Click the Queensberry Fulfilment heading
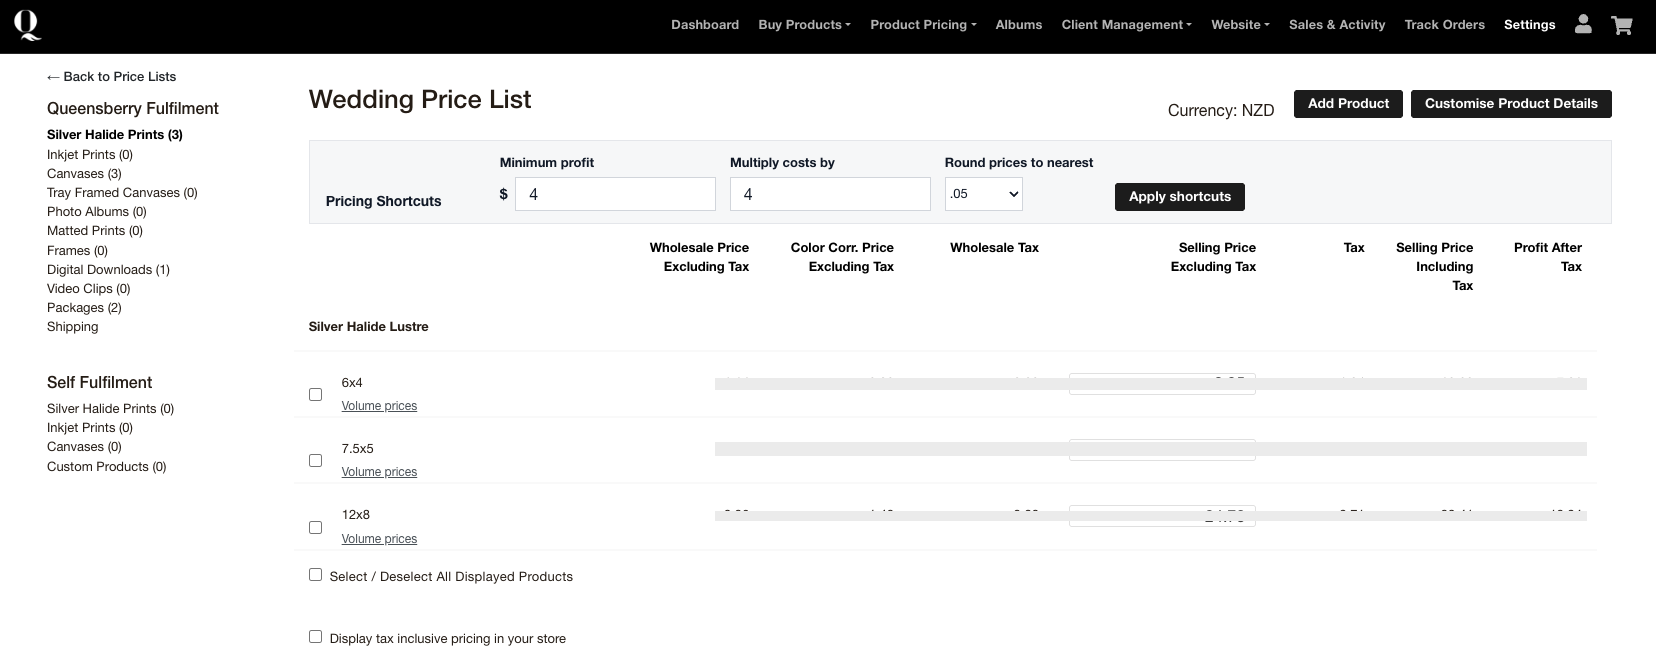The height and width of the screenshot is (667, 1656). coord(133,109)
